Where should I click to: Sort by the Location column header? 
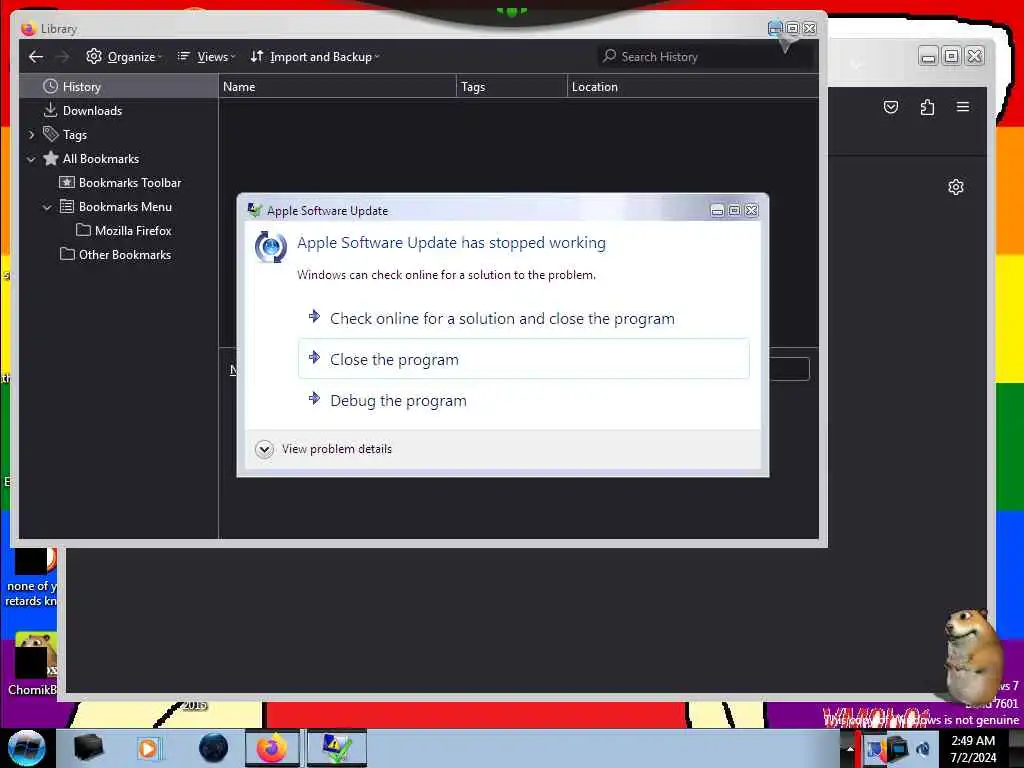[x=692, y=87]
